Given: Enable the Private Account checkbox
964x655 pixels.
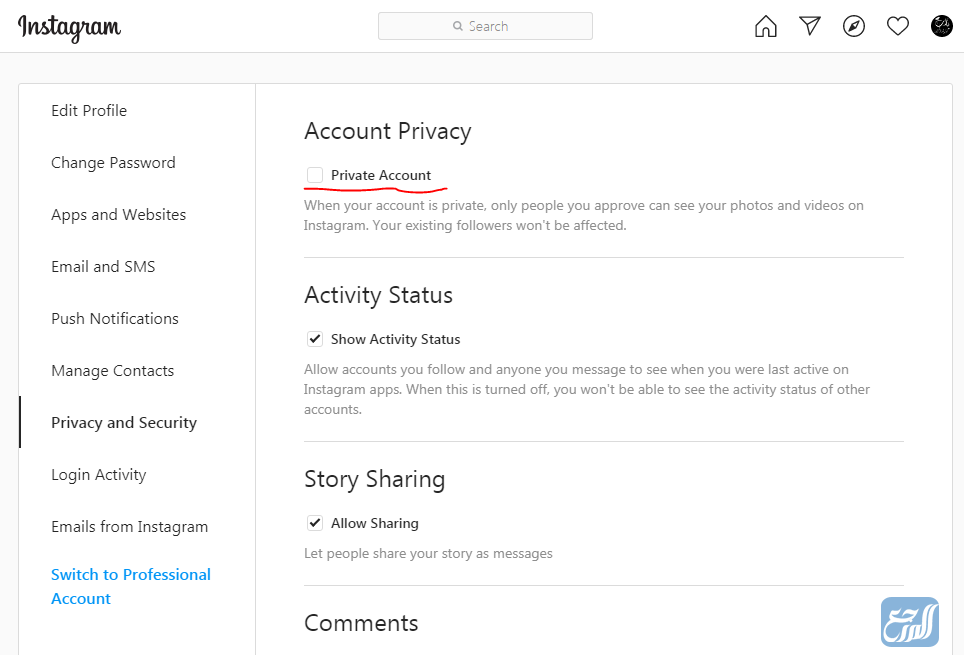Looking at the screenshot, I should [315, 175].
